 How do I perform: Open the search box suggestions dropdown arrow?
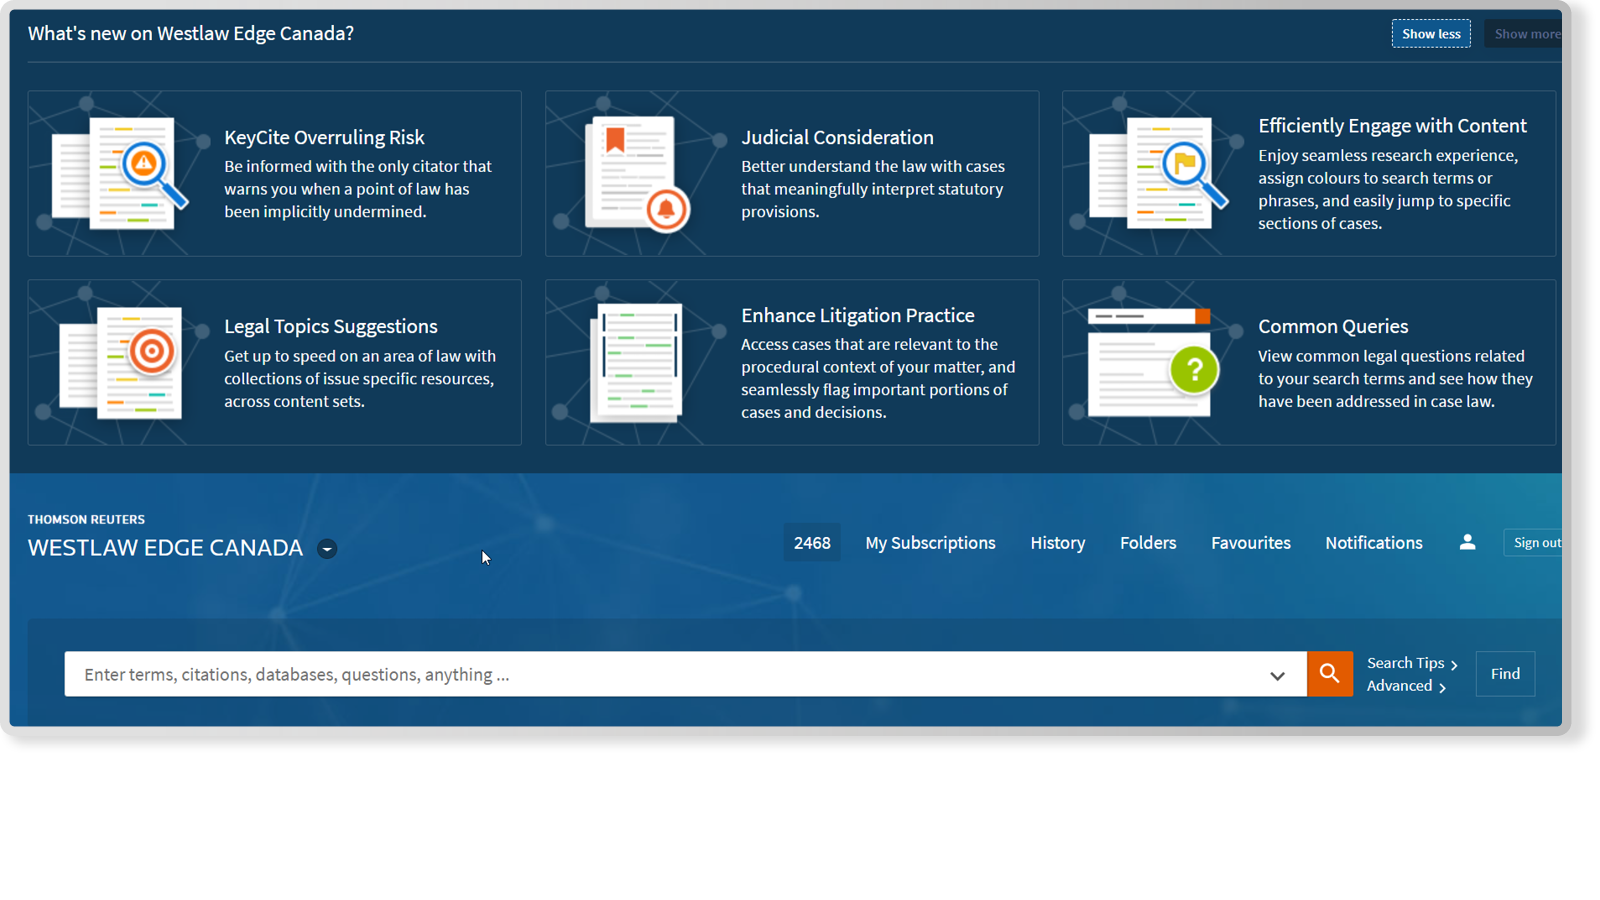1277,675
